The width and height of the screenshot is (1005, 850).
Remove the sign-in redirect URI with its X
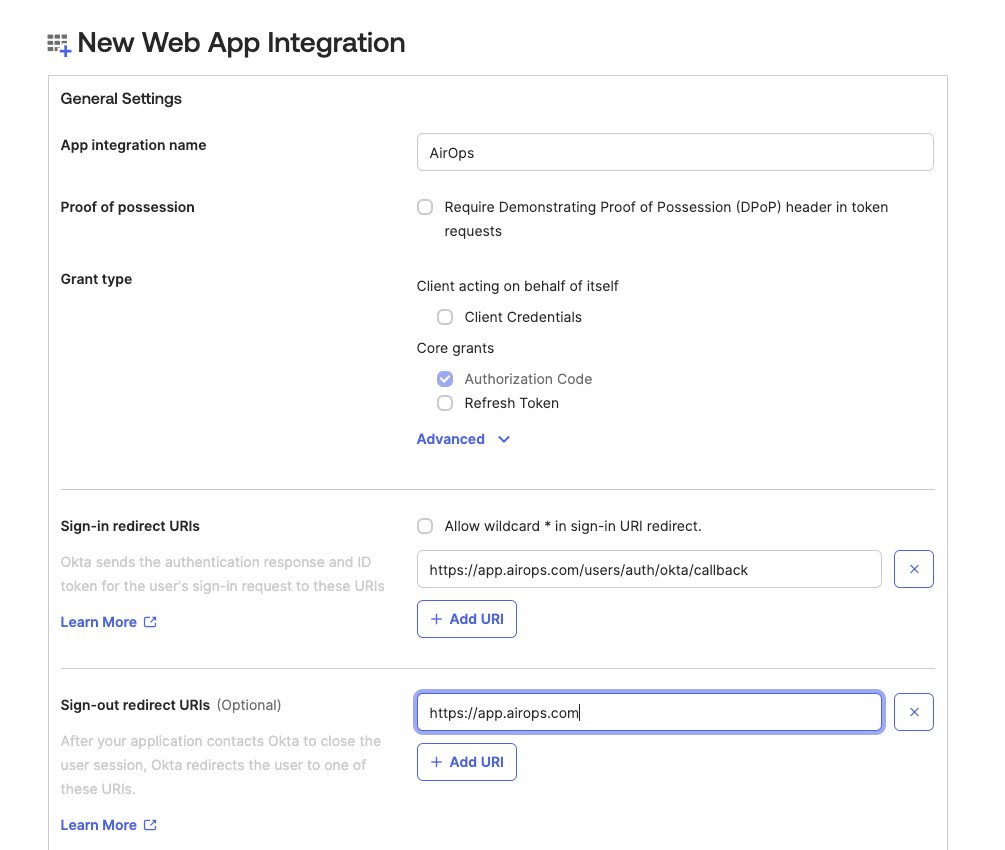coord(914,569)
